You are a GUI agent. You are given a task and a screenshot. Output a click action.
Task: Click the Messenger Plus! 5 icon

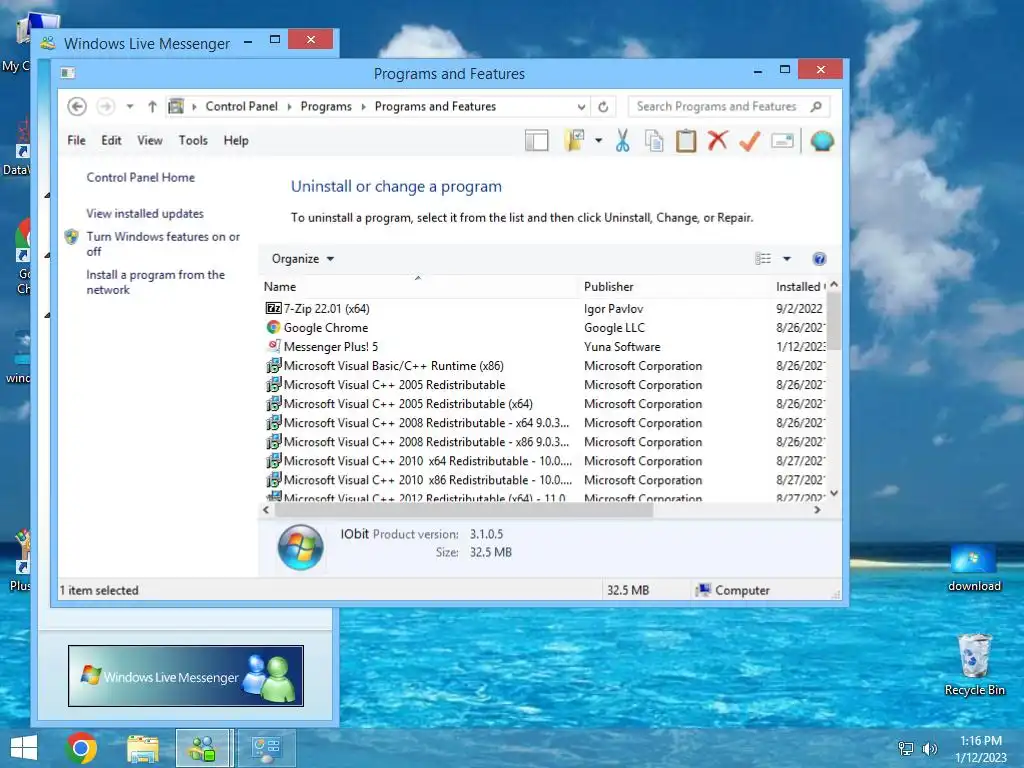click(x=274, y=346)
